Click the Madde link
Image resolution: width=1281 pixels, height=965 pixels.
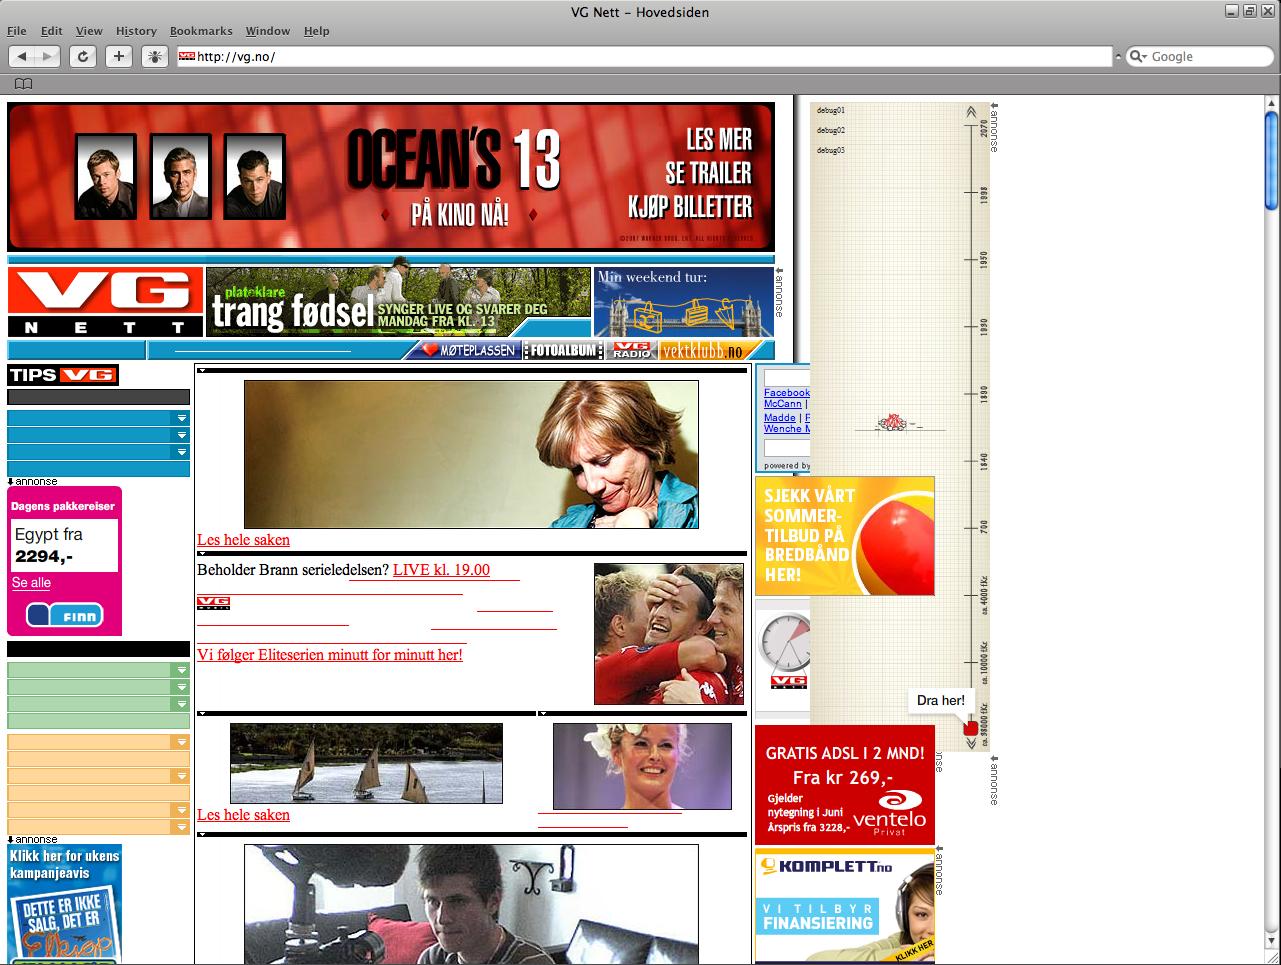[x=780, y=418]
